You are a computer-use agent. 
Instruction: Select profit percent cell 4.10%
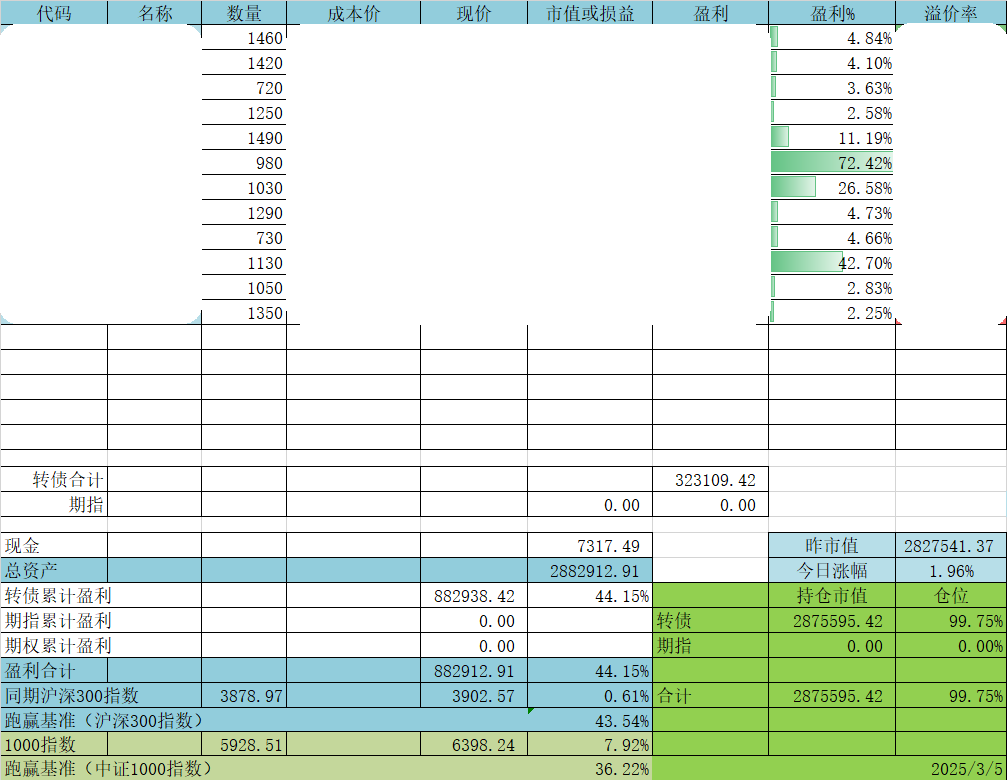832,63
